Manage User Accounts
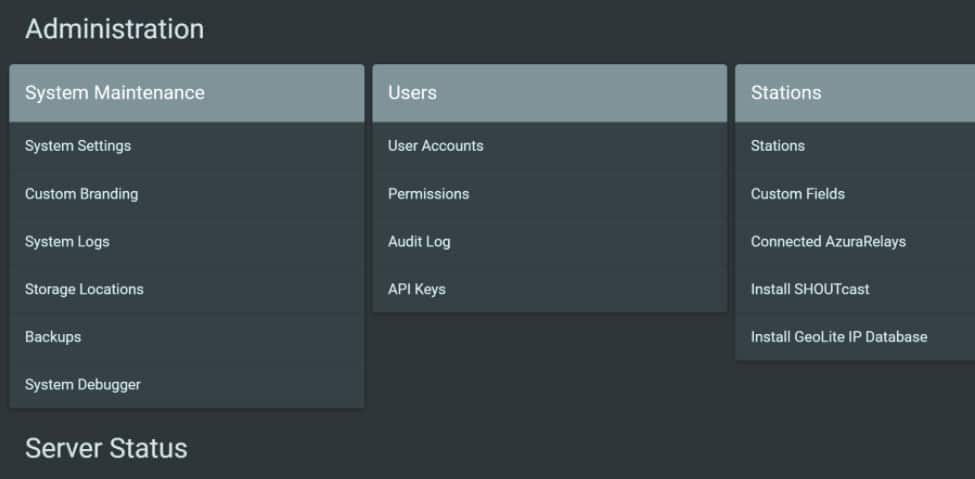Screen dimensions: 975x479 (435, 146)
